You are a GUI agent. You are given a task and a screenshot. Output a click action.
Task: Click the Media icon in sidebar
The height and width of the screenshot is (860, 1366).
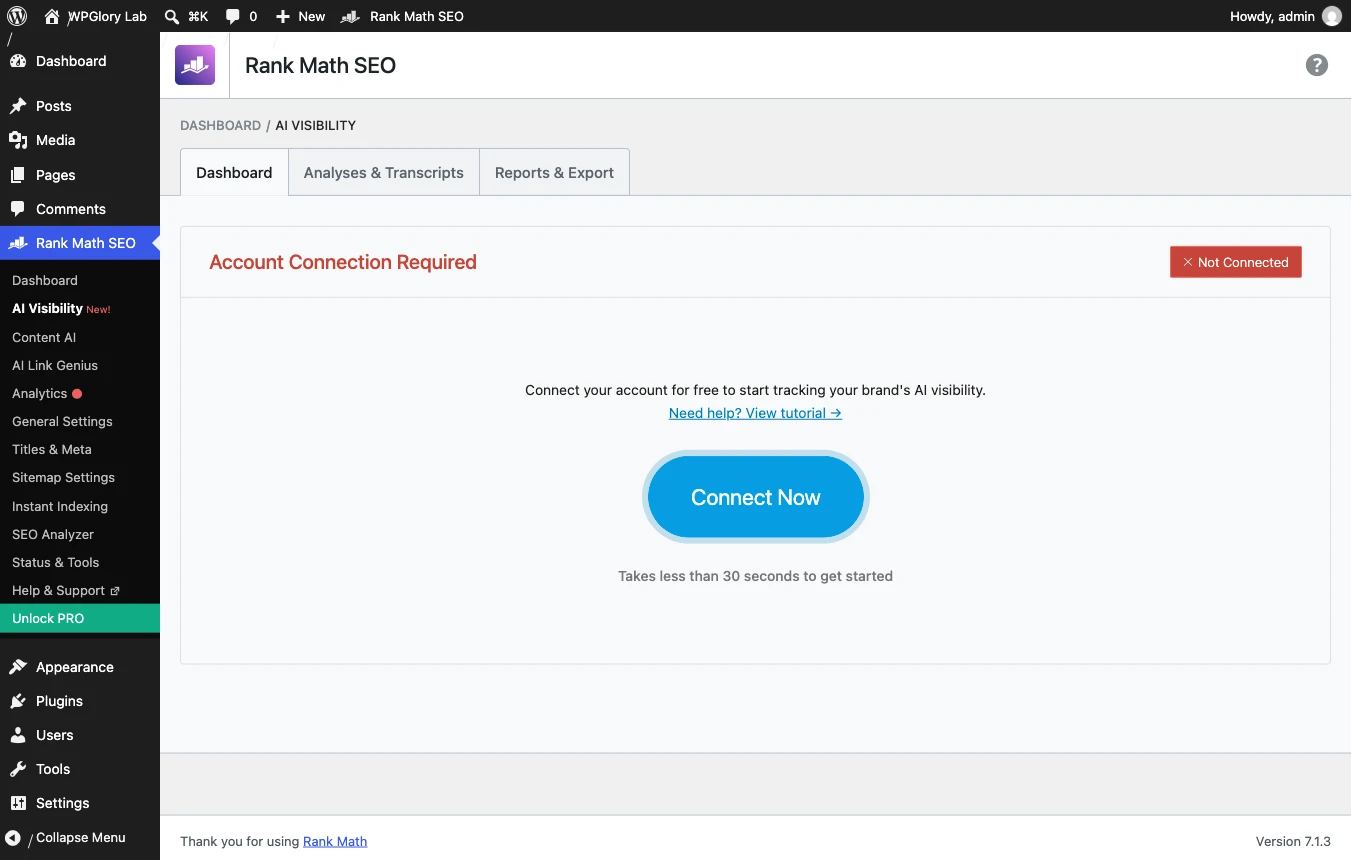tap(18, 140)
